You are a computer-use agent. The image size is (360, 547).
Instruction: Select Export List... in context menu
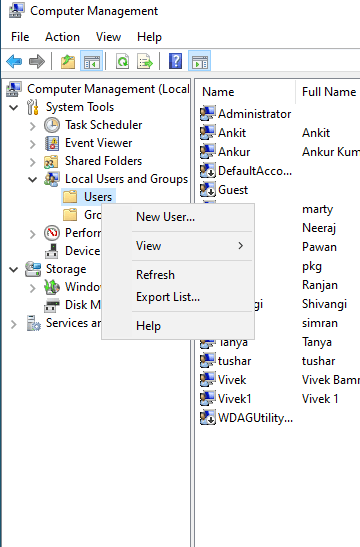tap(168, 297)
